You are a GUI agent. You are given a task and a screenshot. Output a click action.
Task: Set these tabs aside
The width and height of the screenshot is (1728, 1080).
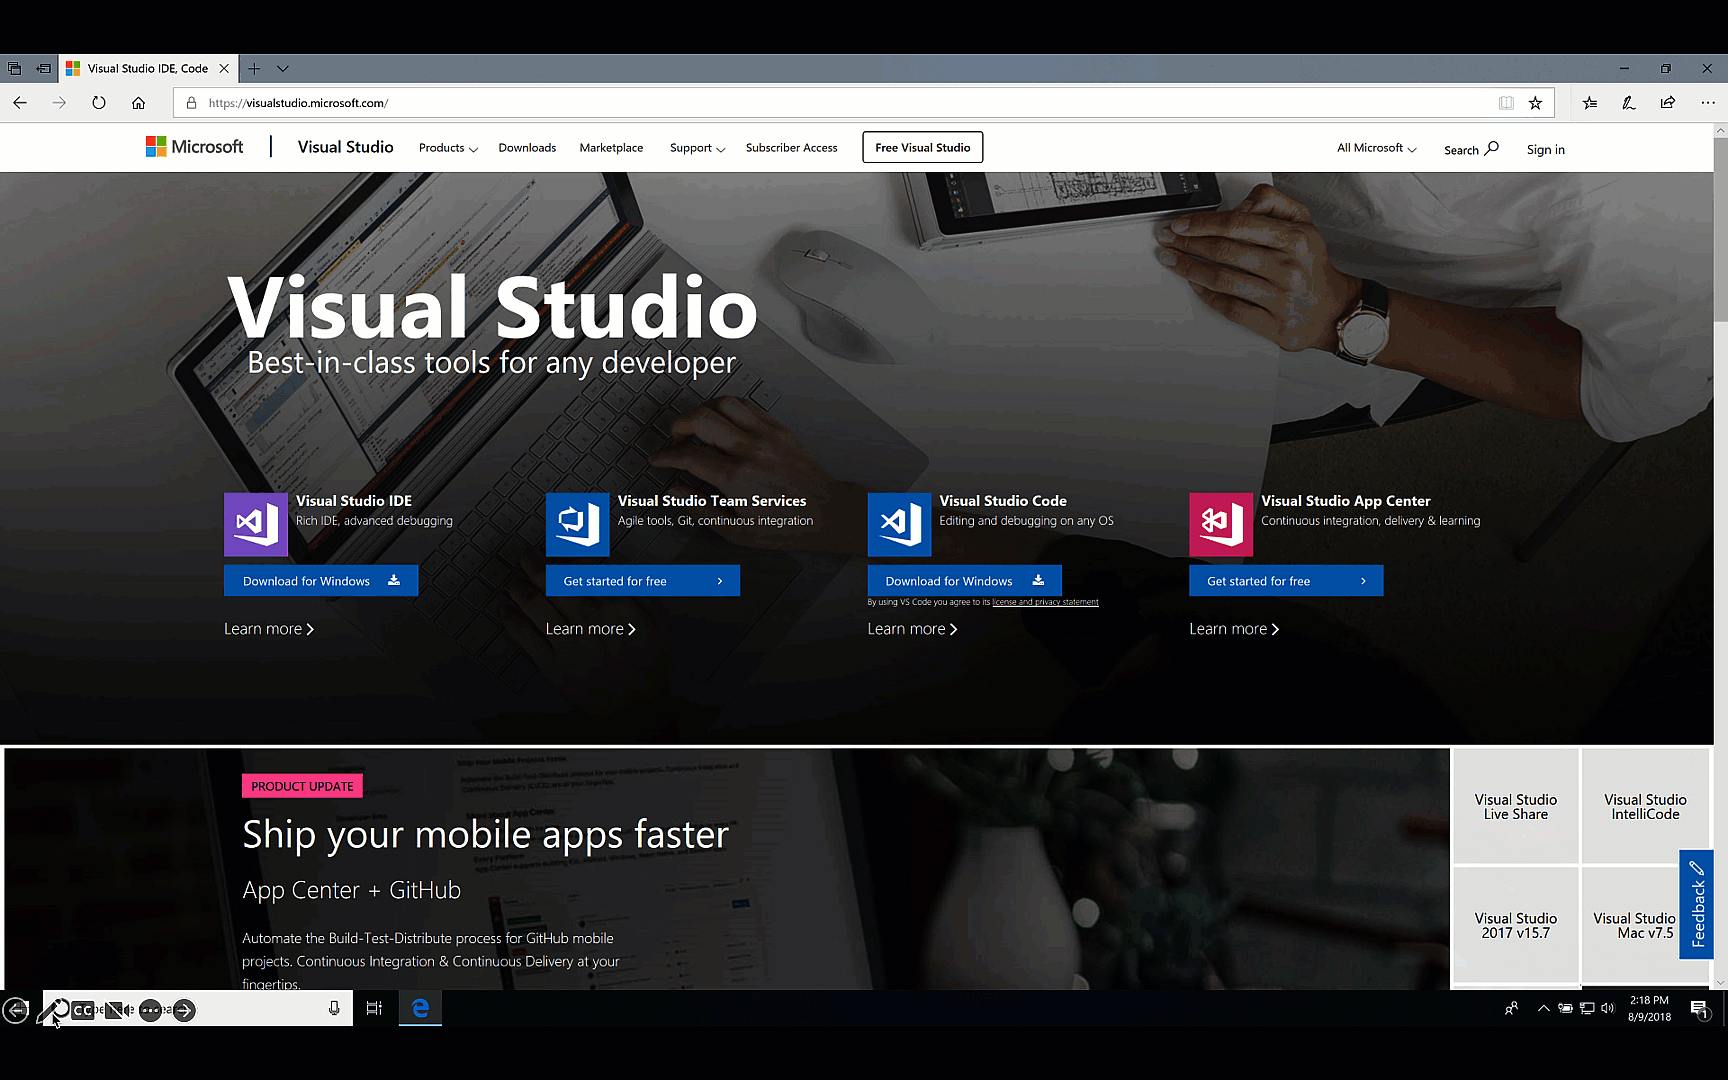click(x=43, y=69)
